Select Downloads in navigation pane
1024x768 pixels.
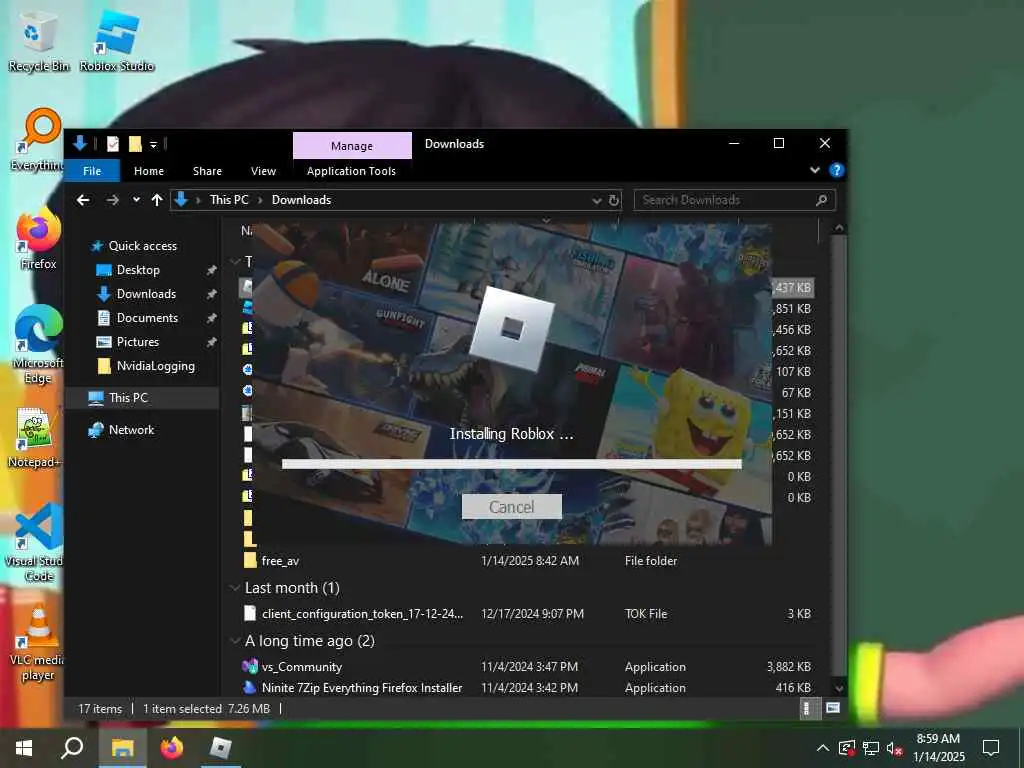[x=146, y=294]
